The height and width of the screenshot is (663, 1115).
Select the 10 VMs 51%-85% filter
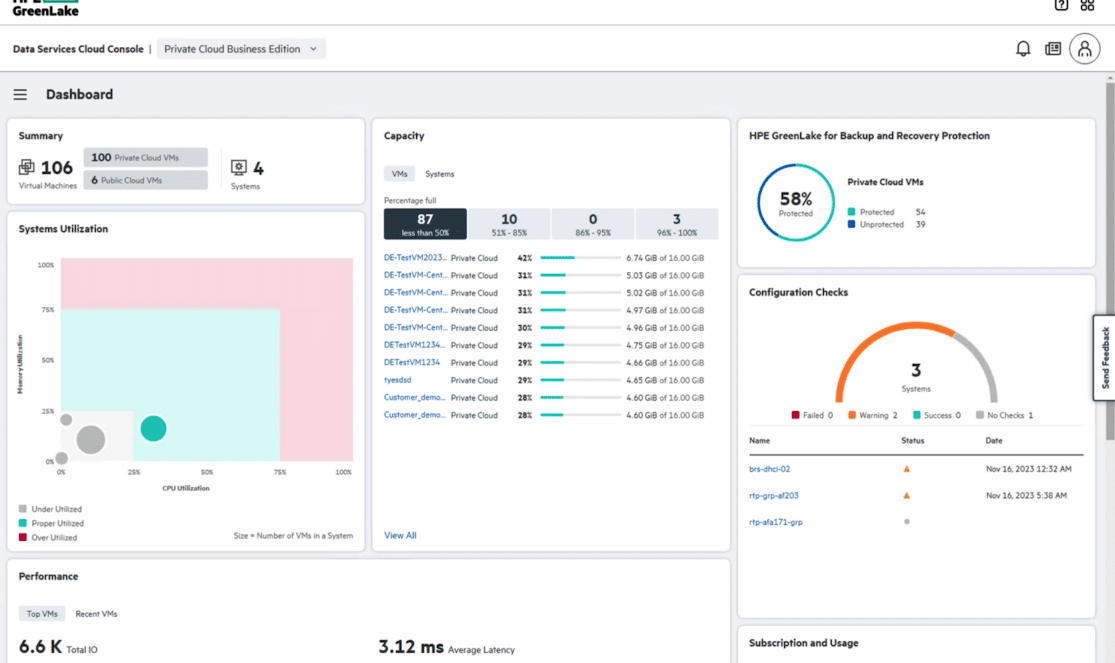coord(509,224)
